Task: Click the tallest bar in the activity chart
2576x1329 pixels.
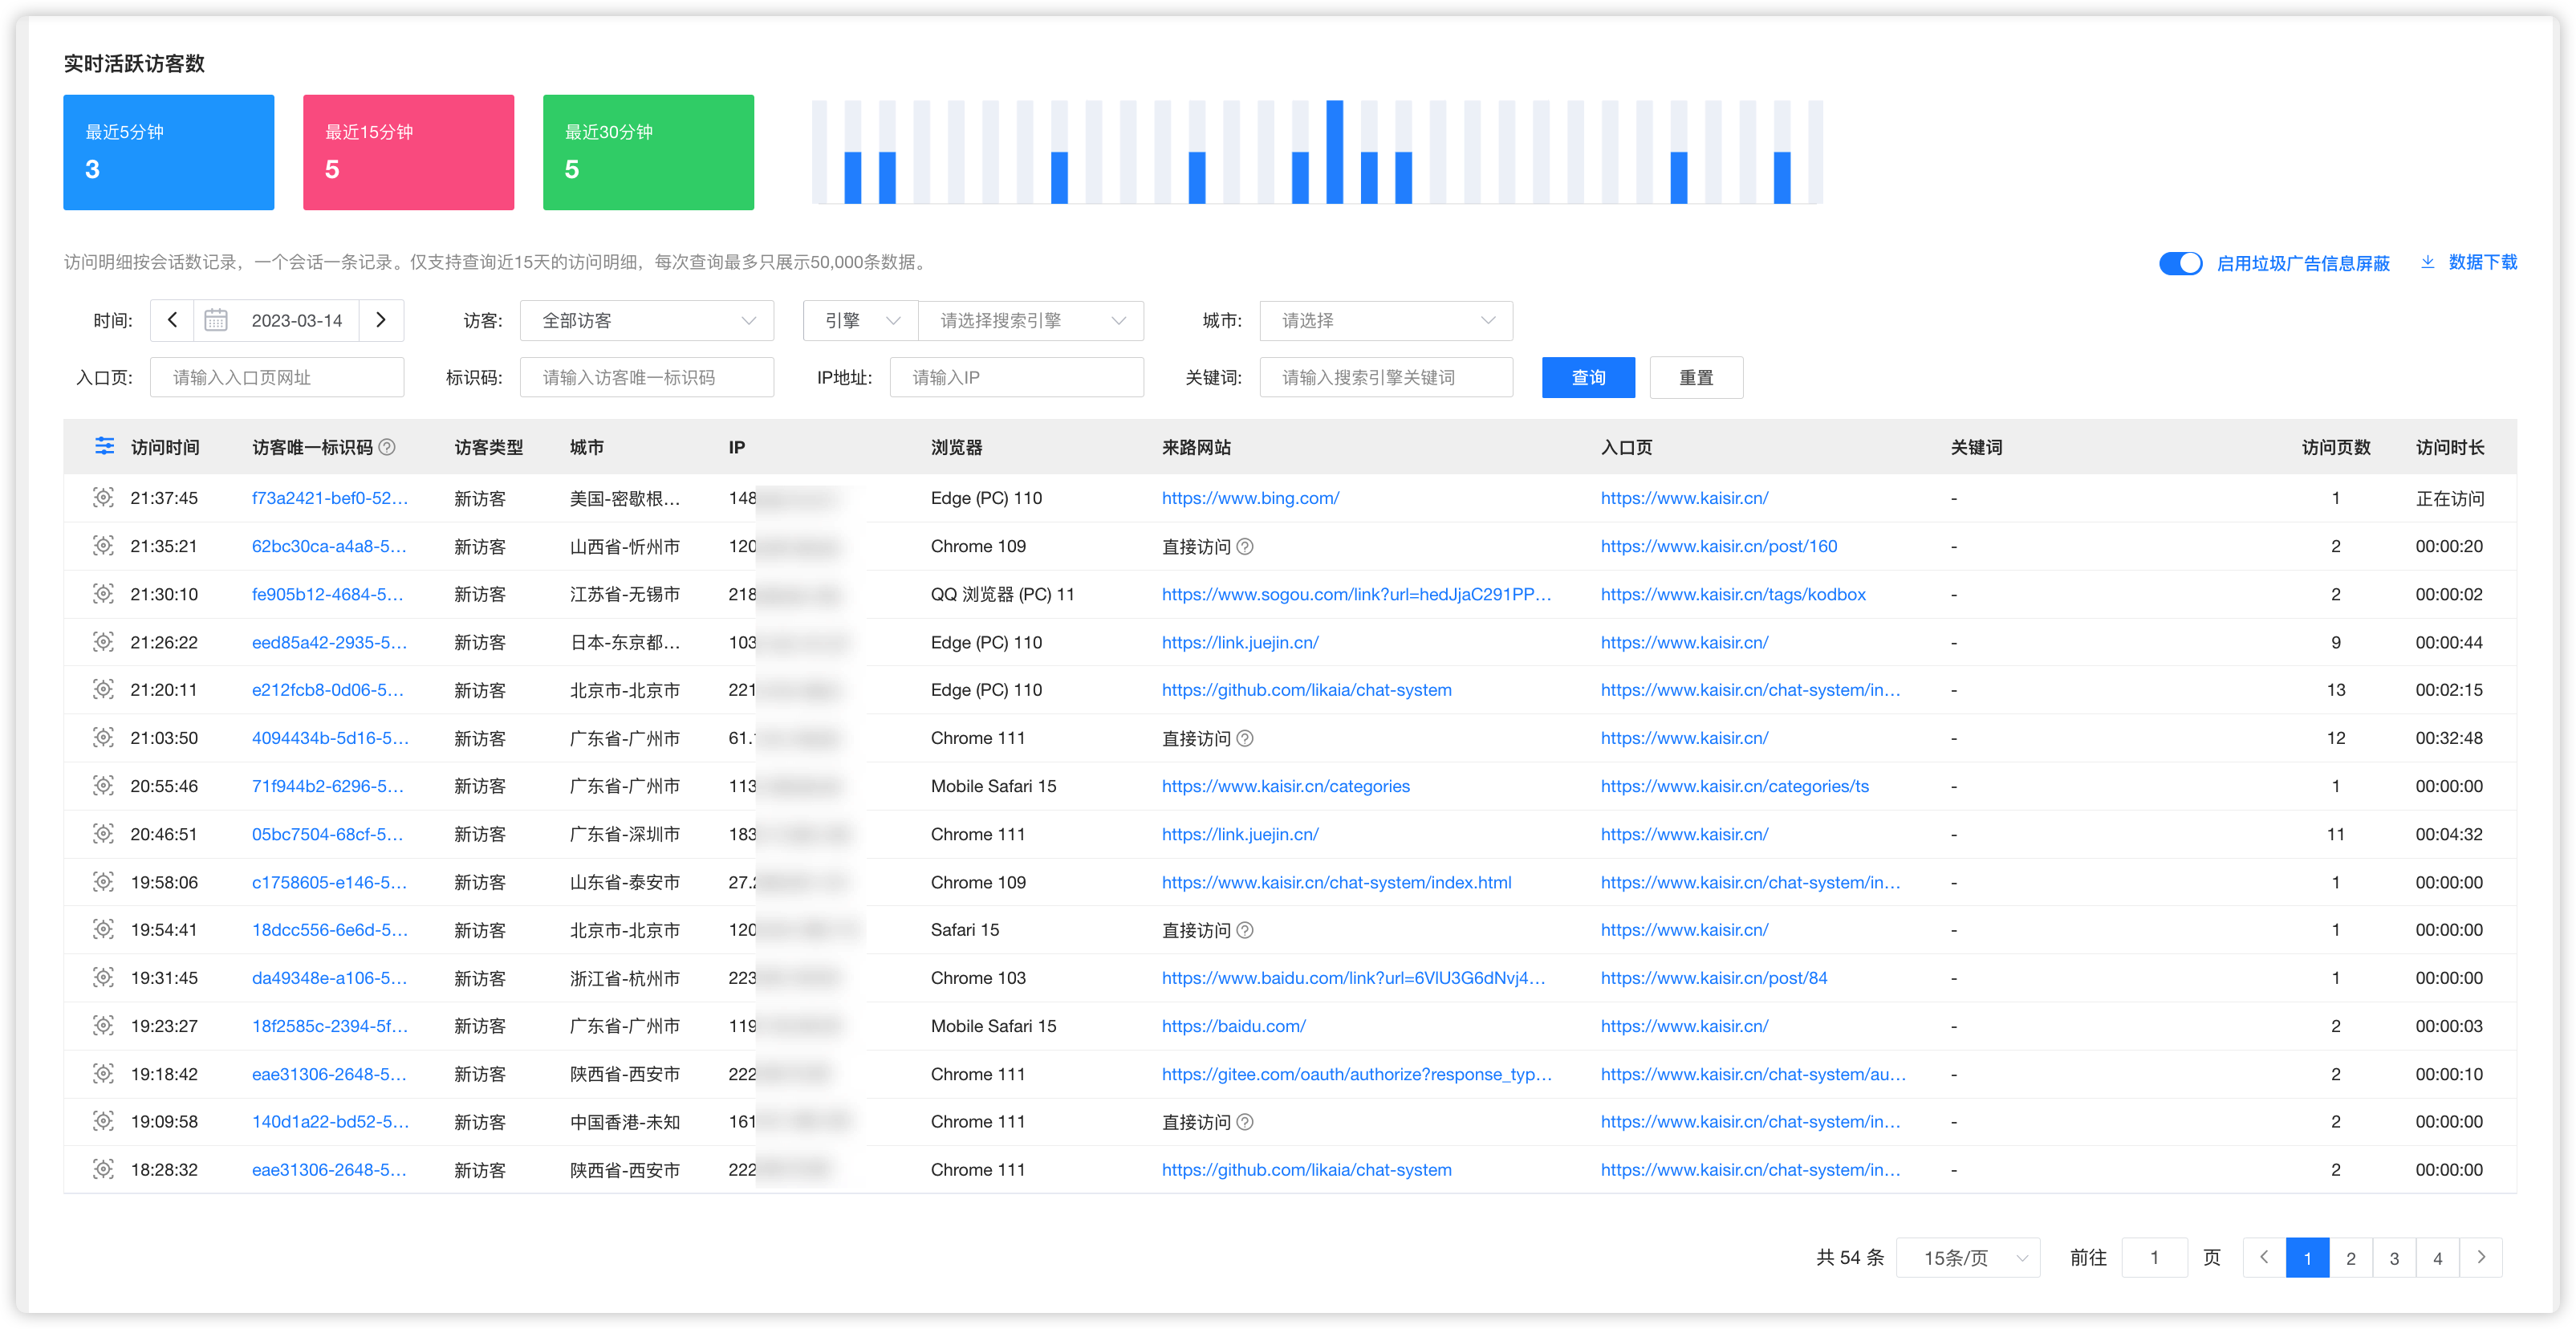Action: pyautogui.click(x=1334, y=152)
